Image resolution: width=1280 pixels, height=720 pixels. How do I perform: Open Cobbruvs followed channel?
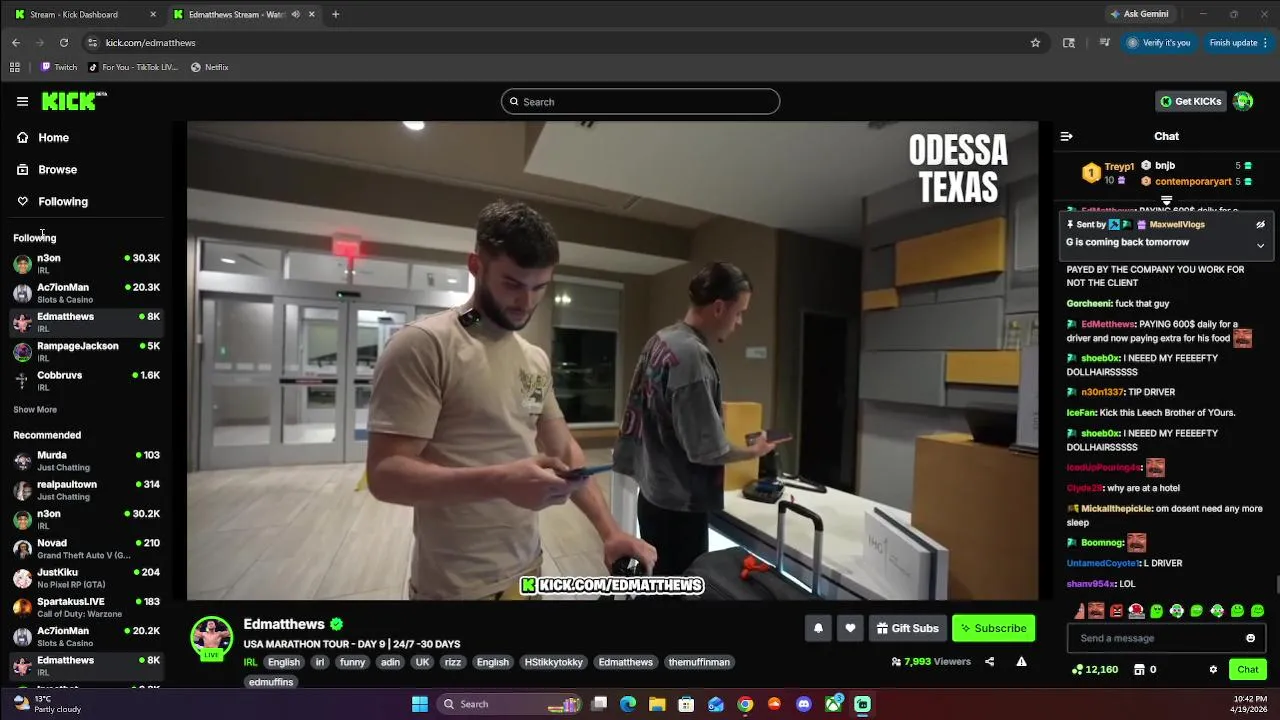click(x=86, y=380)
